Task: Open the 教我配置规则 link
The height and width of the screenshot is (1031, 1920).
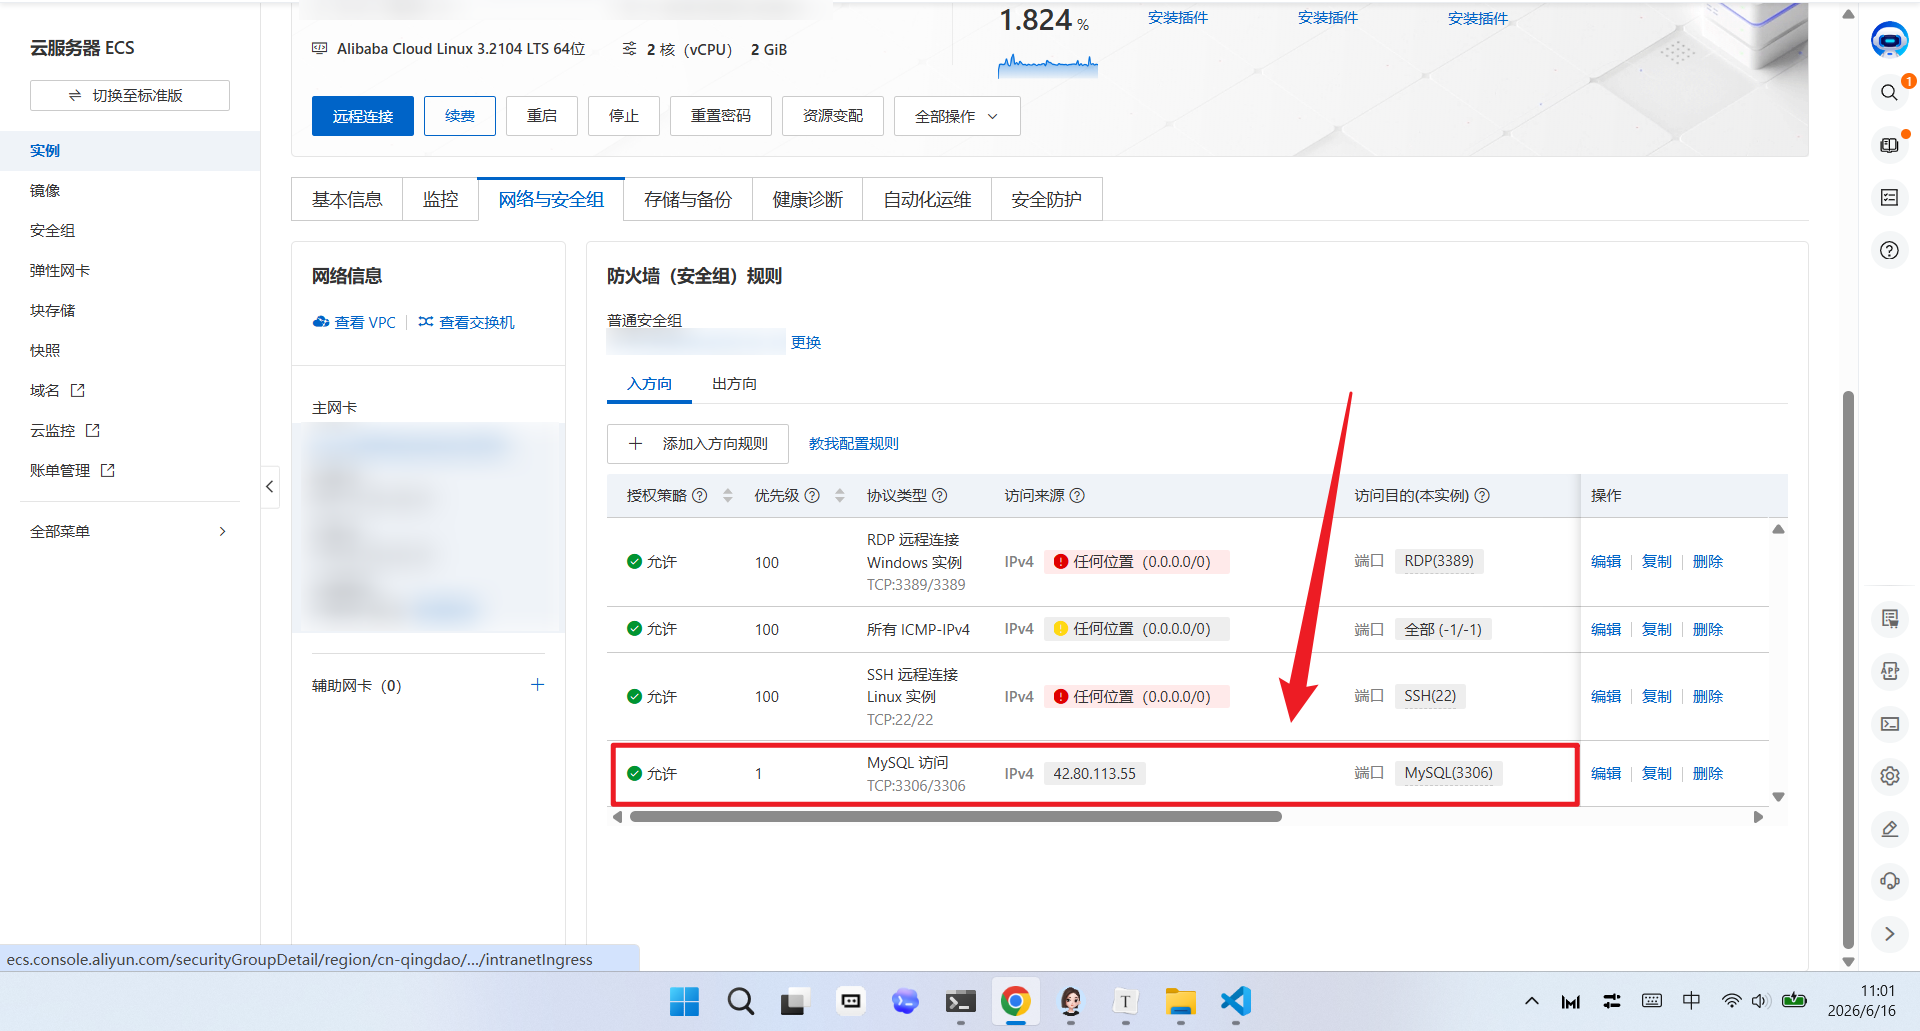Action: [x=854, y=444]
